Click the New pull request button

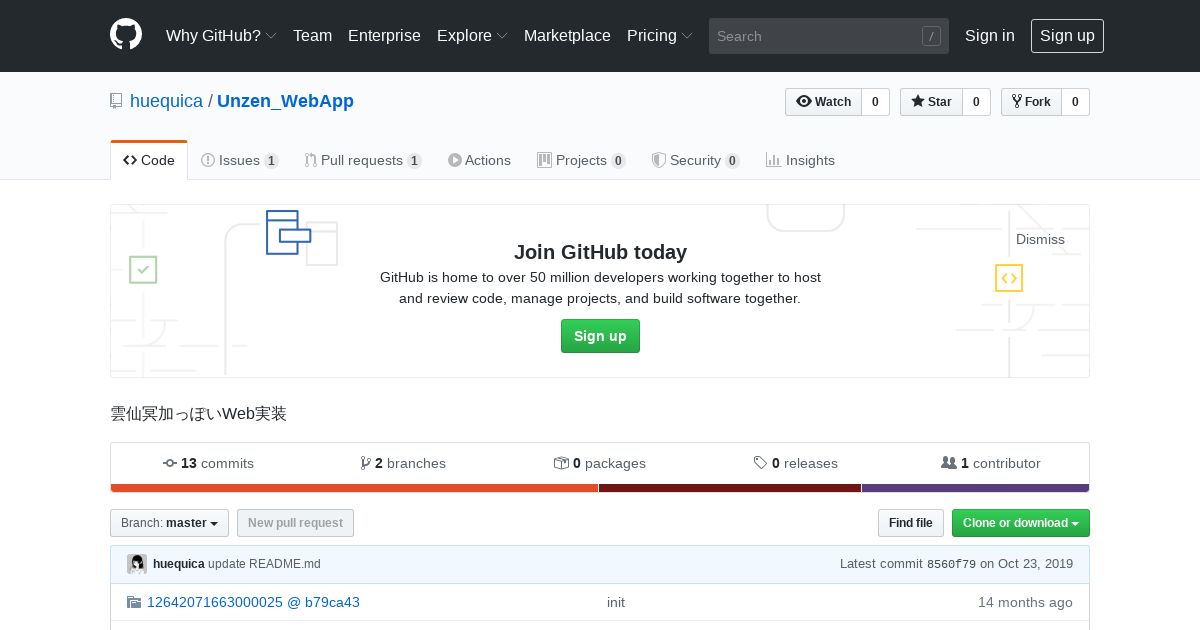coord(295,523)
